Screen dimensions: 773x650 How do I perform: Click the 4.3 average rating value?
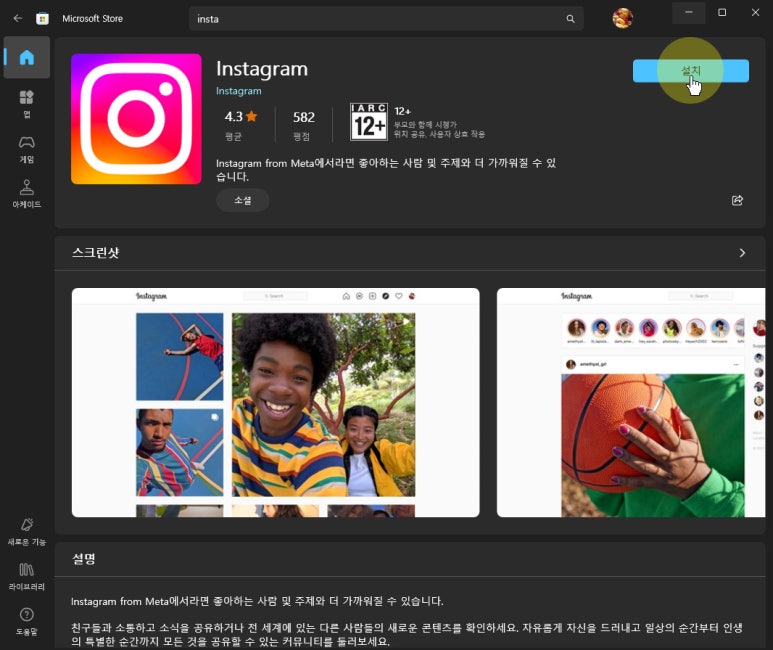233,117
